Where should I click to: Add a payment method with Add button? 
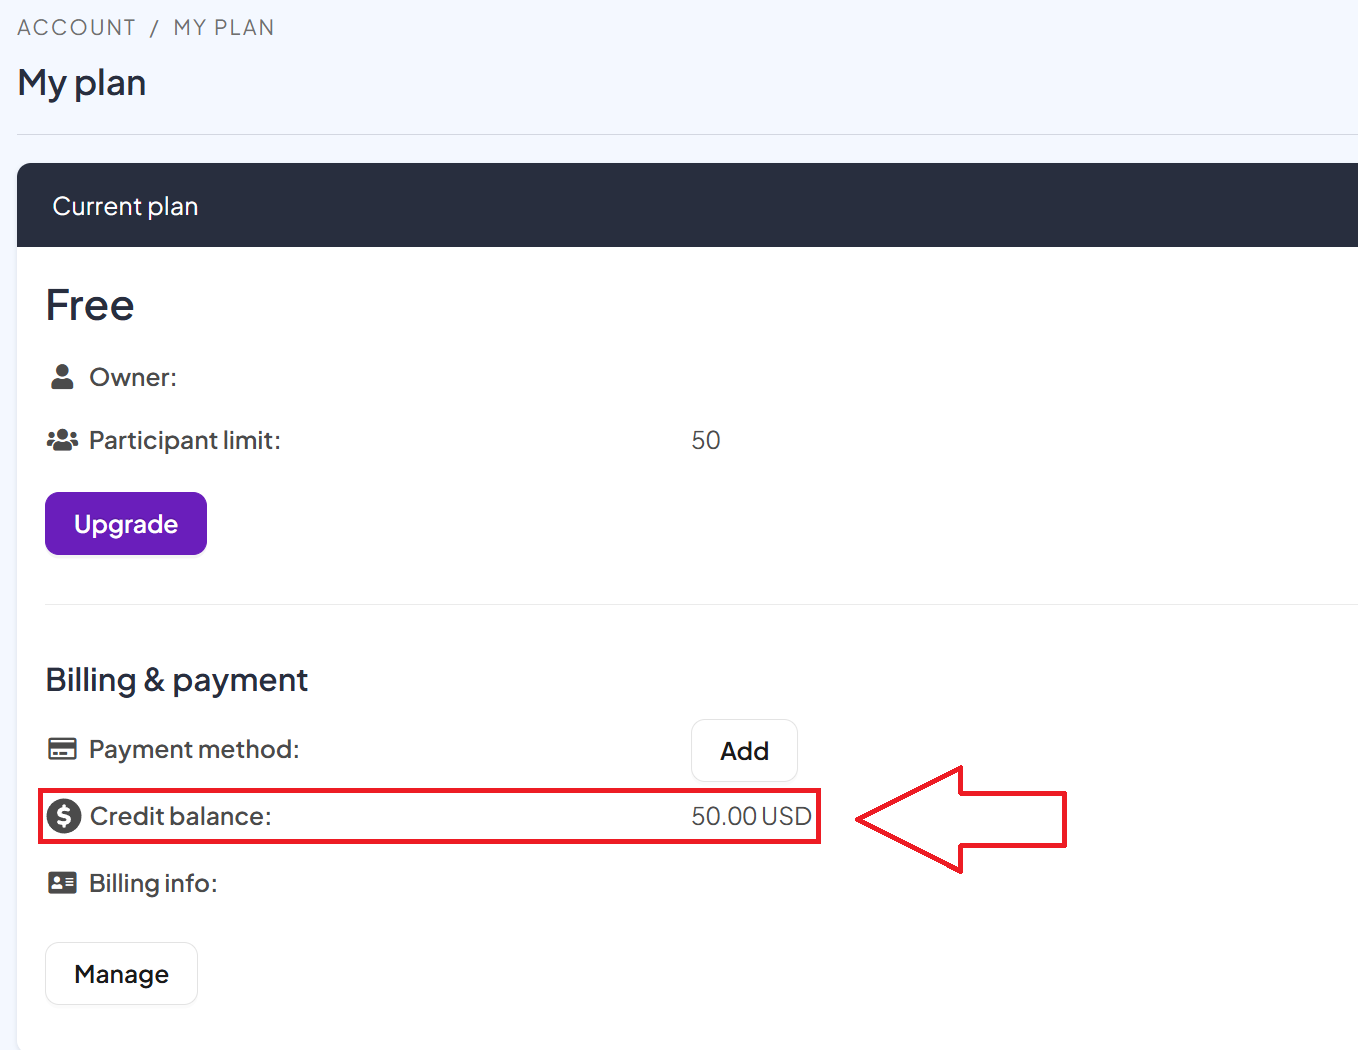[x=744, y=751]
